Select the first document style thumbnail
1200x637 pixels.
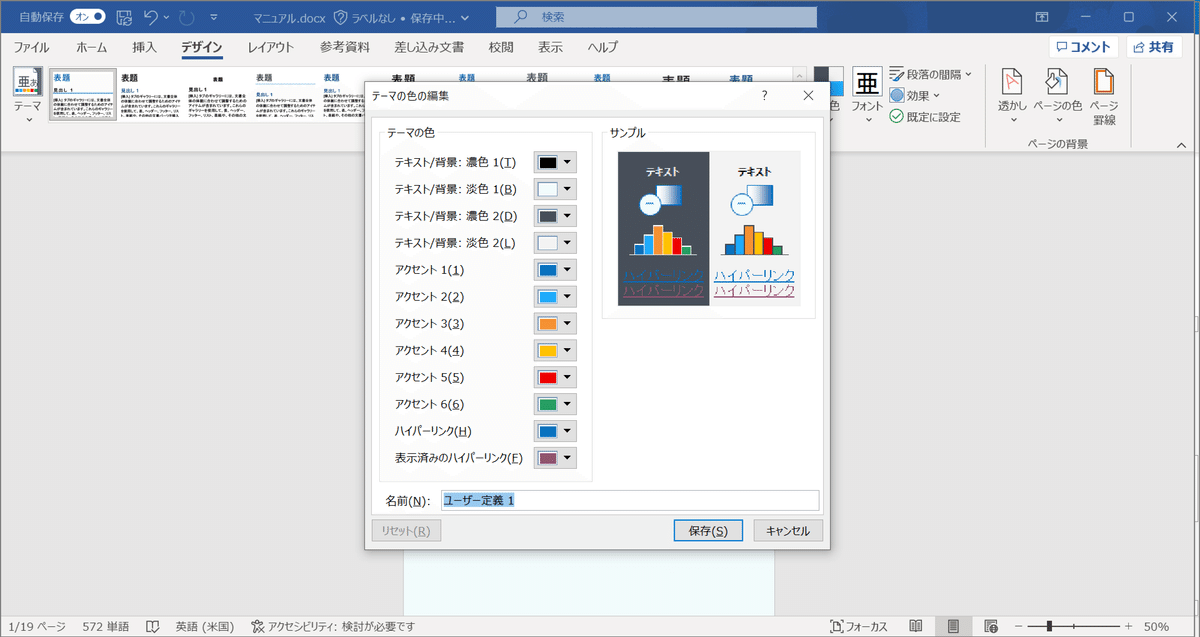click(82, 95)
